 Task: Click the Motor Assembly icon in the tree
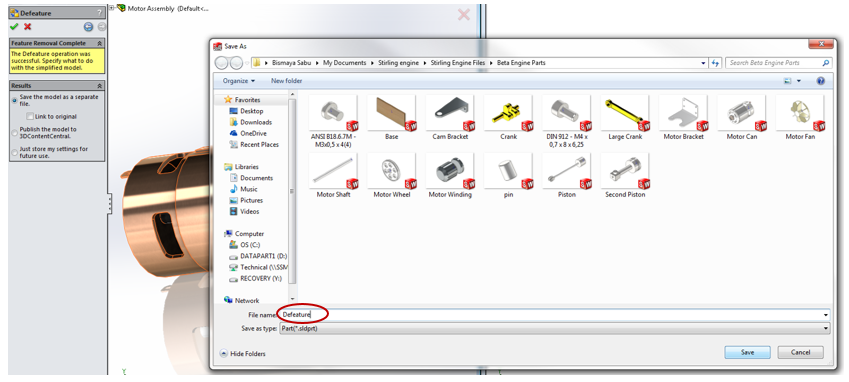click(x=121, y=8)
